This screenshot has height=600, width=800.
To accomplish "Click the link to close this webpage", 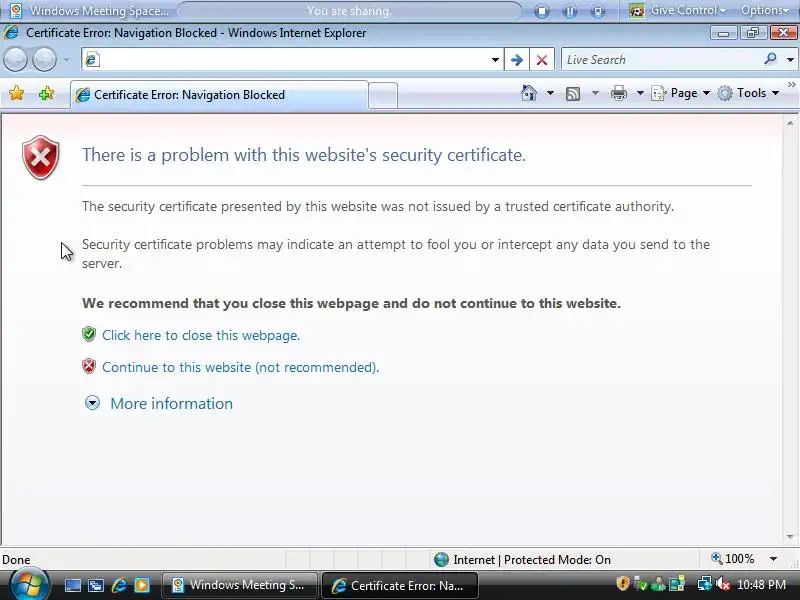I will click(x=201, y=335).
